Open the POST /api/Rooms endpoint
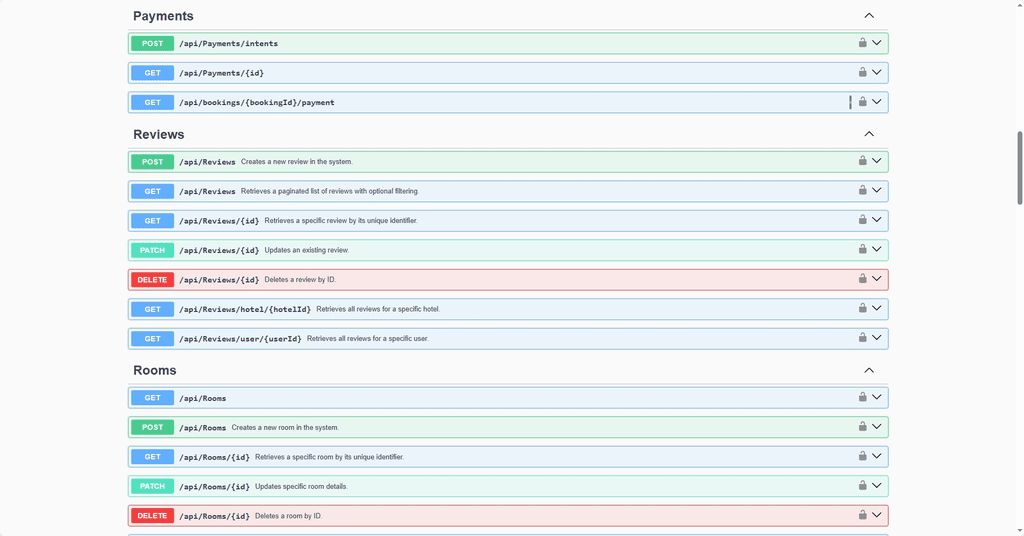This screenshot has width=1024, height=536. pyautogui.click(x=203, y=427)
